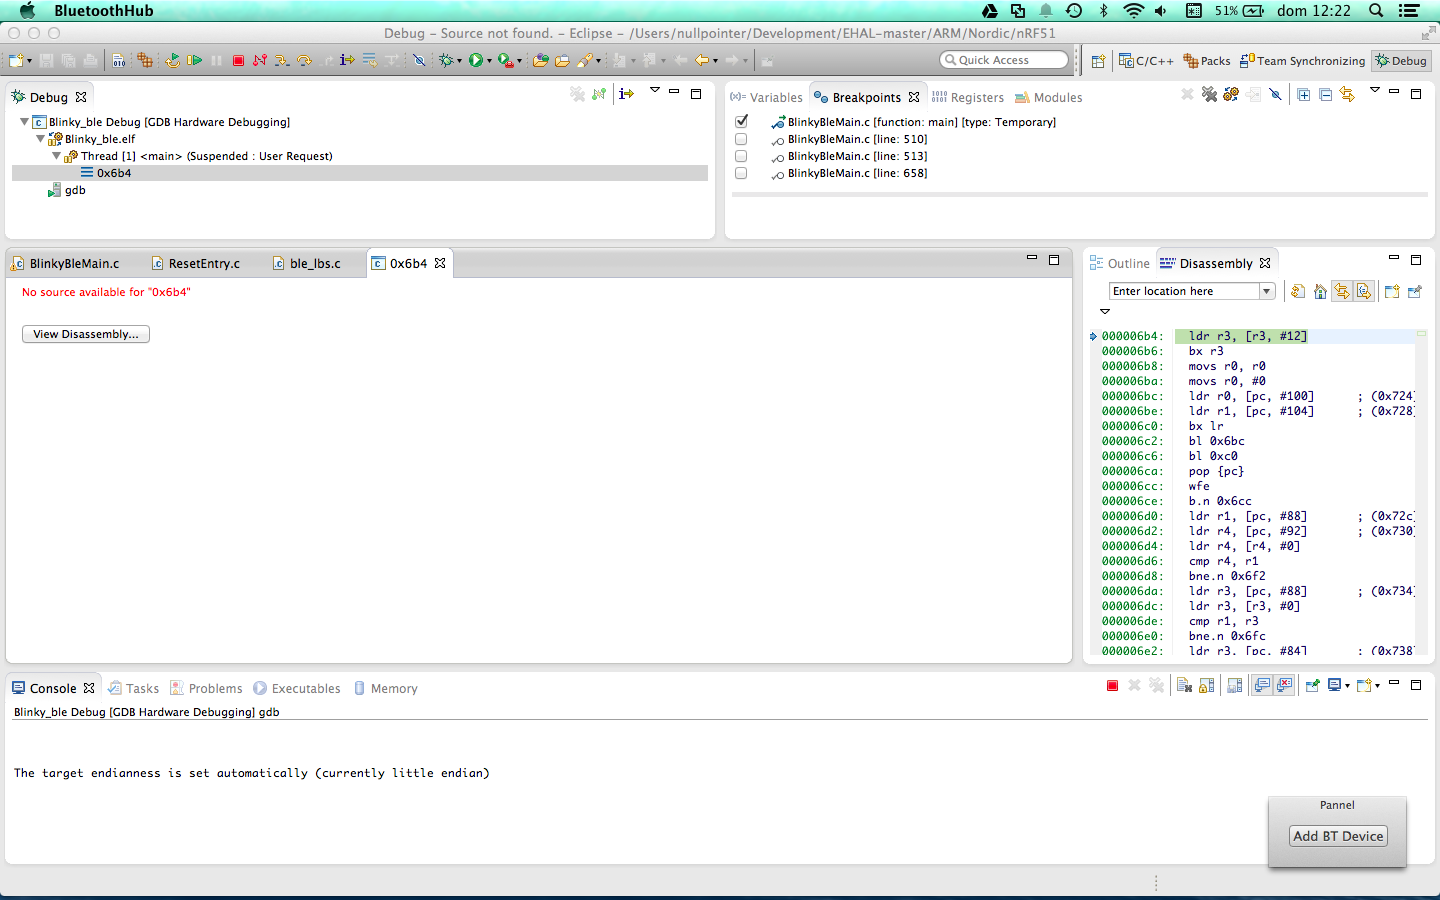Switch to the Memory tab
The height and width of the screenshot is (900, 1440).
386,688
